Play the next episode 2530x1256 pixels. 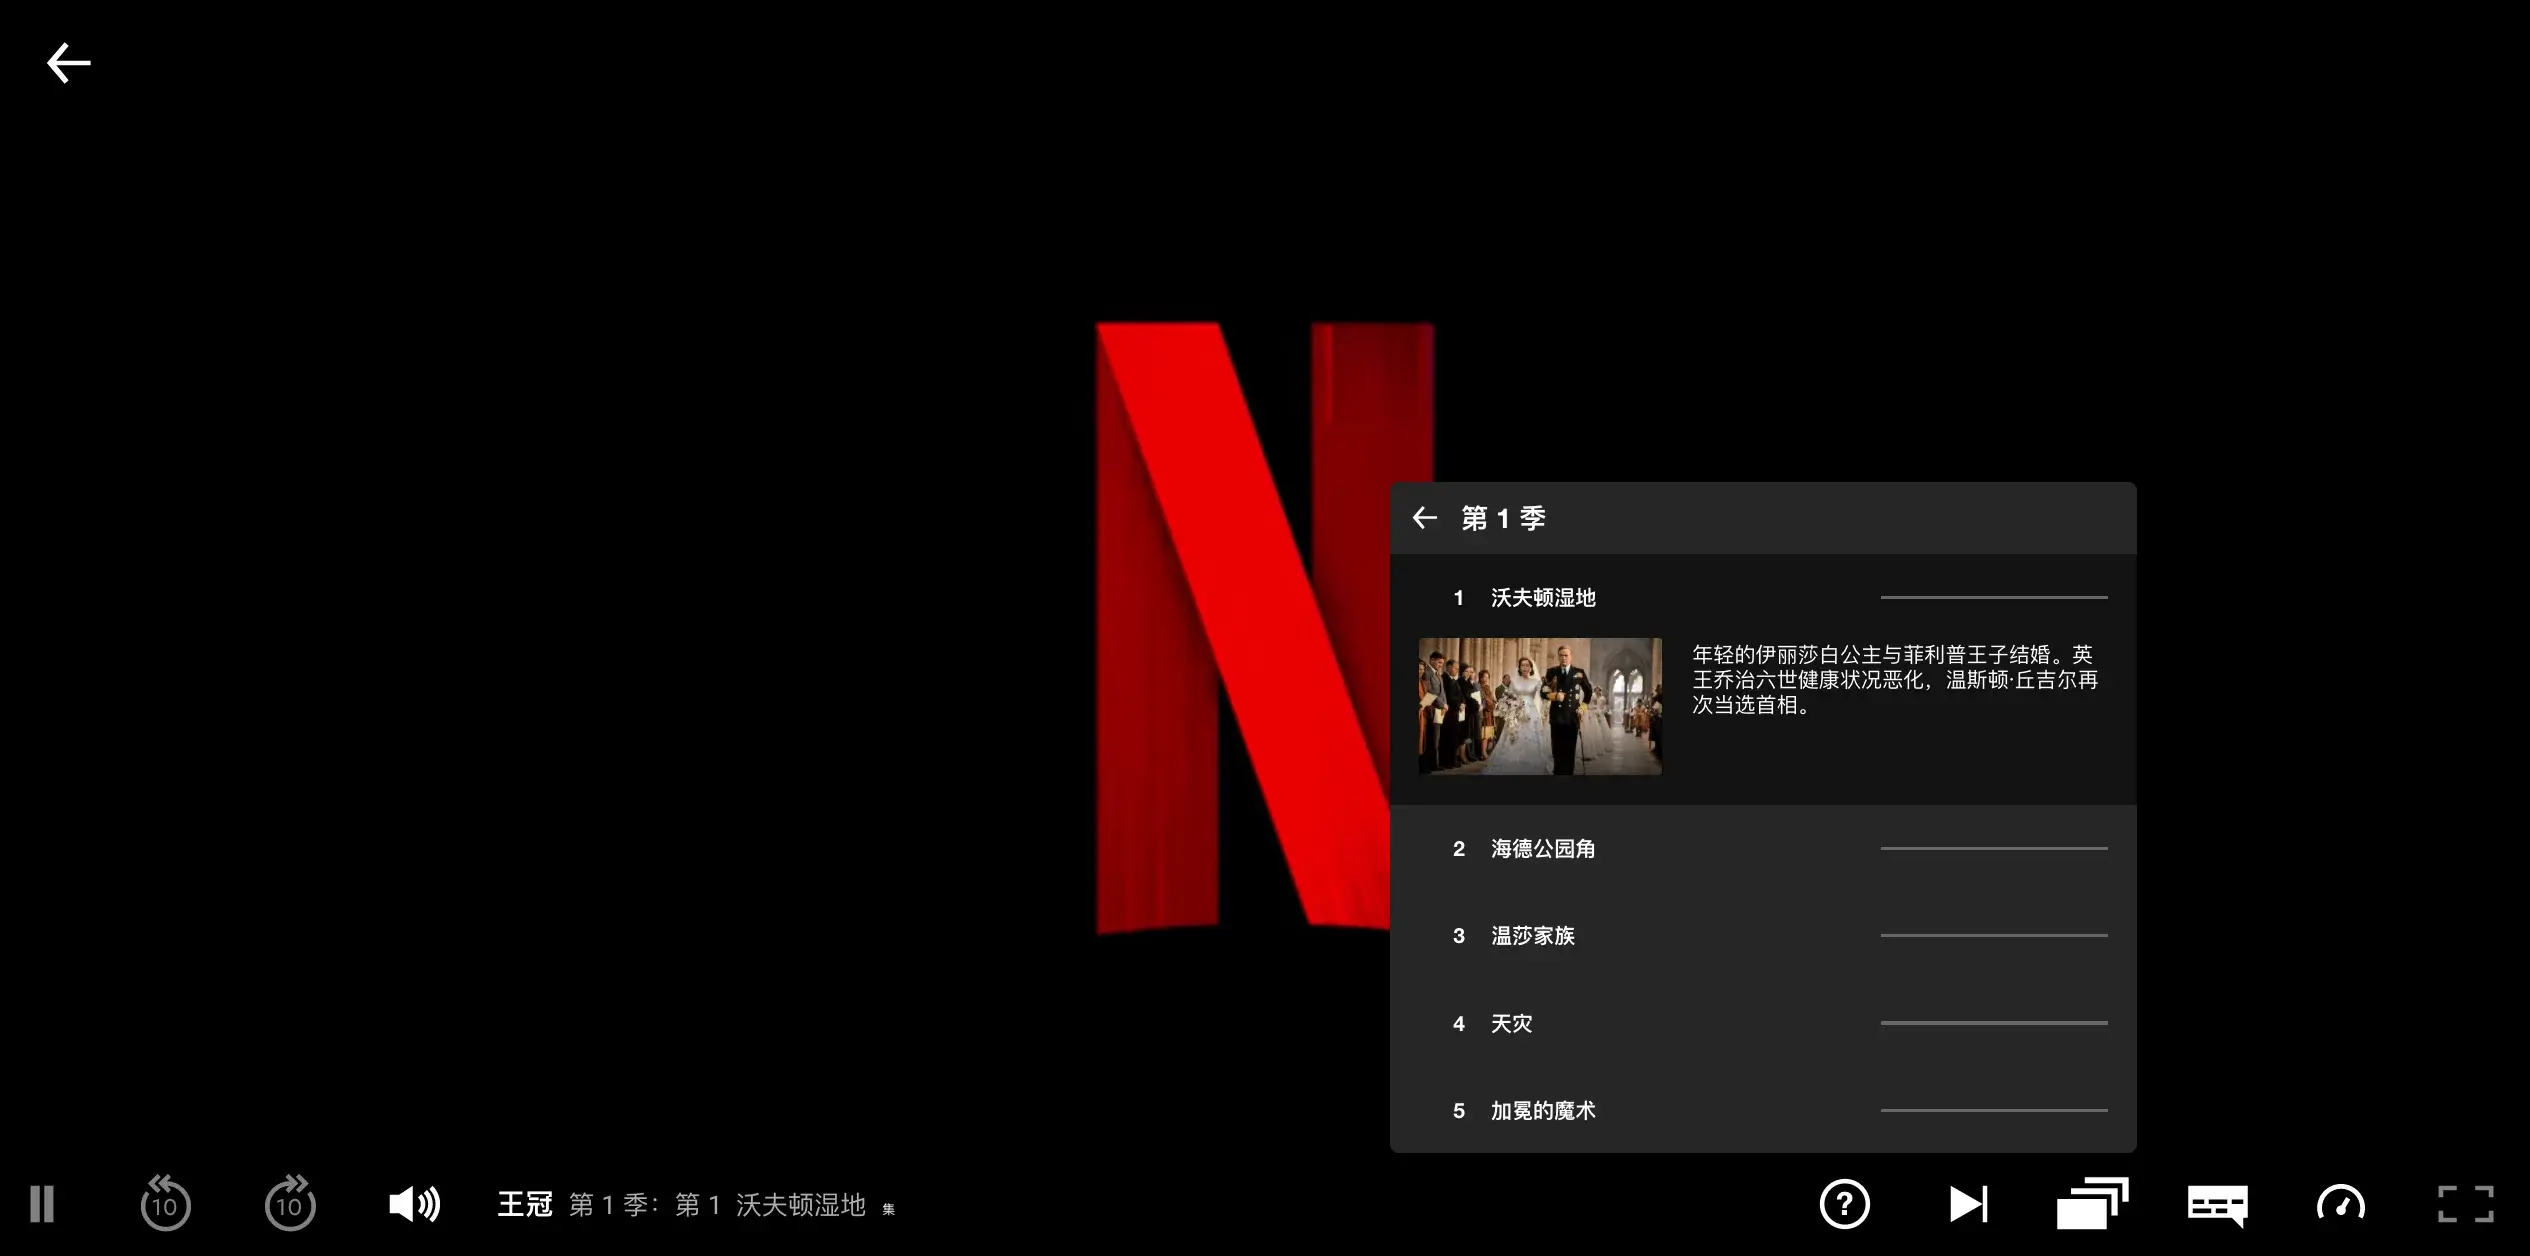[x=1968, y=1204]
